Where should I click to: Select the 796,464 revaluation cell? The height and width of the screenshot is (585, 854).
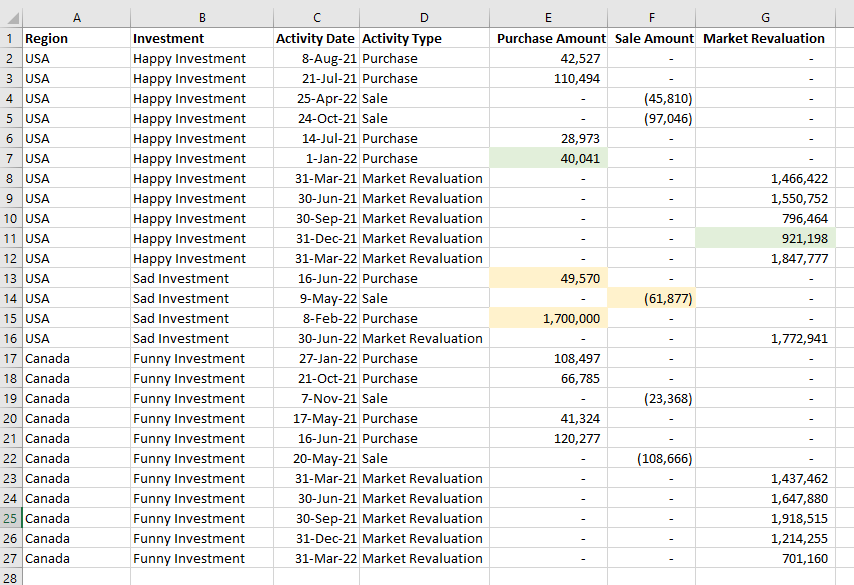pos(765,218)
